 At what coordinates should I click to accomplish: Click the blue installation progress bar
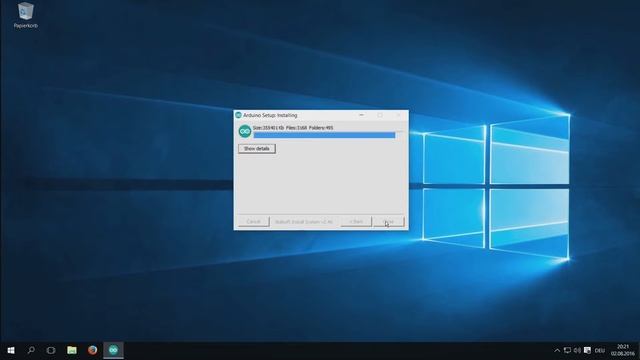point(324,135)
